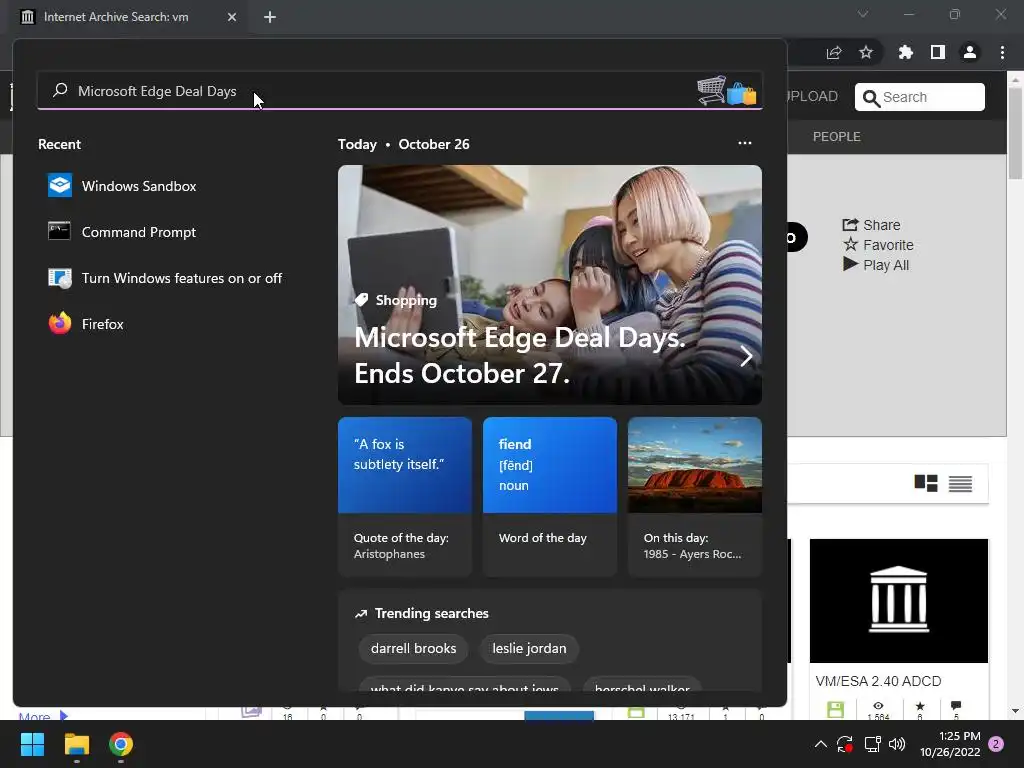This screenshot has height=768, width=1024.
Task: Close the Internet Archive Search tab
Action: coord(232,17)
